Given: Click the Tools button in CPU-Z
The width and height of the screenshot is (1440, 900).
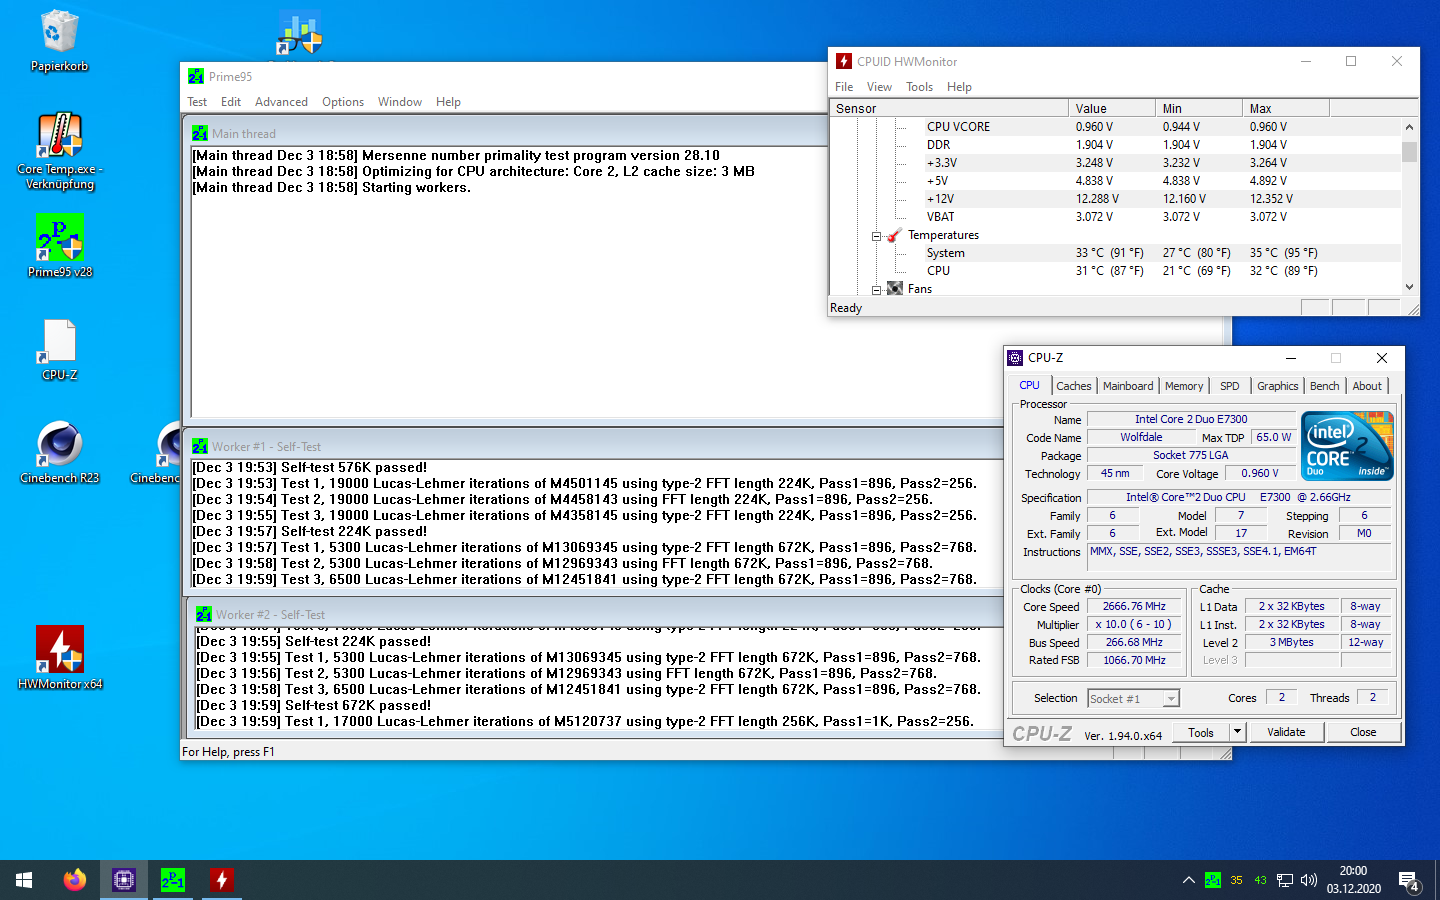Looking at the screenshot, I should [x=1201, y=732].
